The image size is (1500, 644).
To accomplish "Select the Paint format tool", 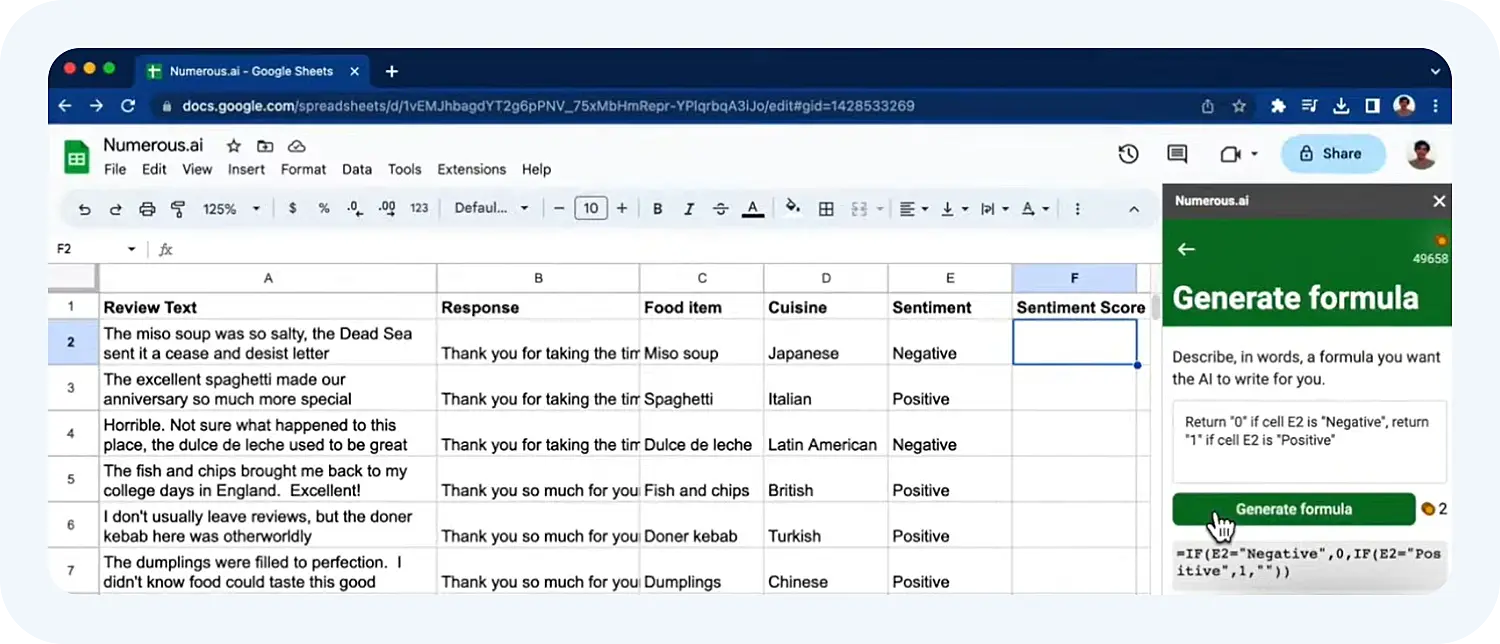I will coord(178,209).
